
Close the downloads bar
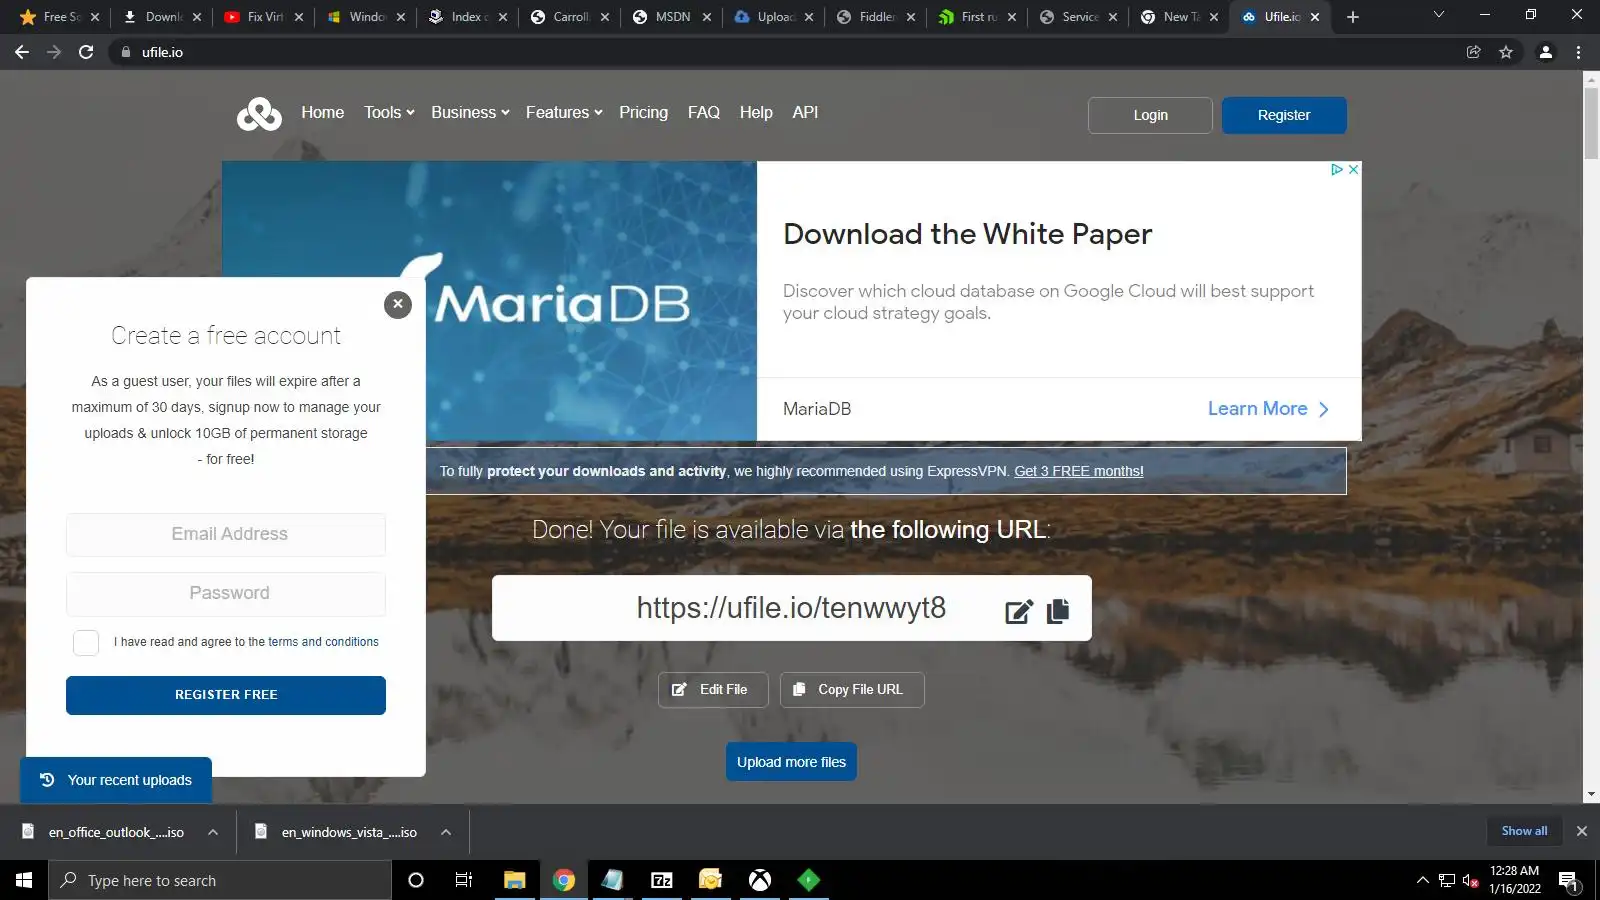pyautogui.click(x=1582, y=831)
